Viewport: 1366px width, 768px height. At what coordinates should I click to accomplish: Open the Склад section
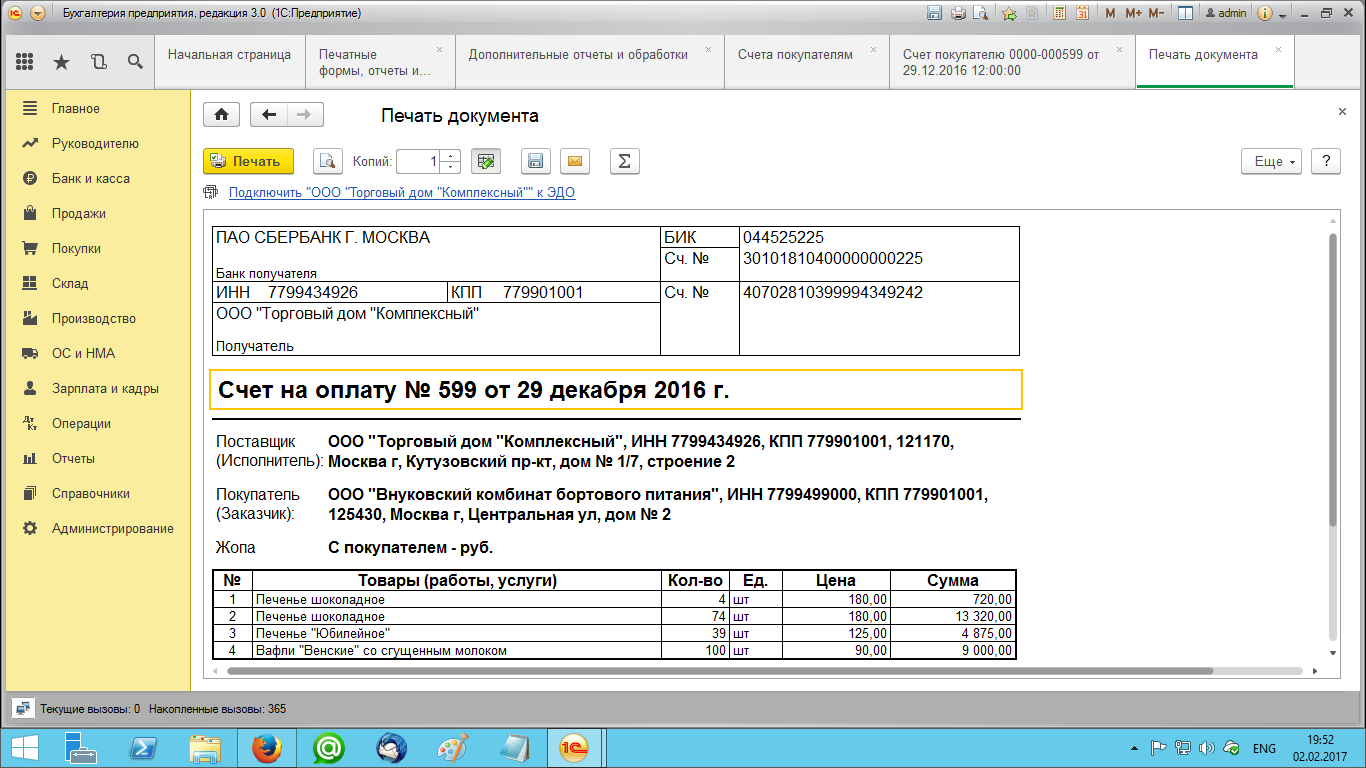[98, 283]
